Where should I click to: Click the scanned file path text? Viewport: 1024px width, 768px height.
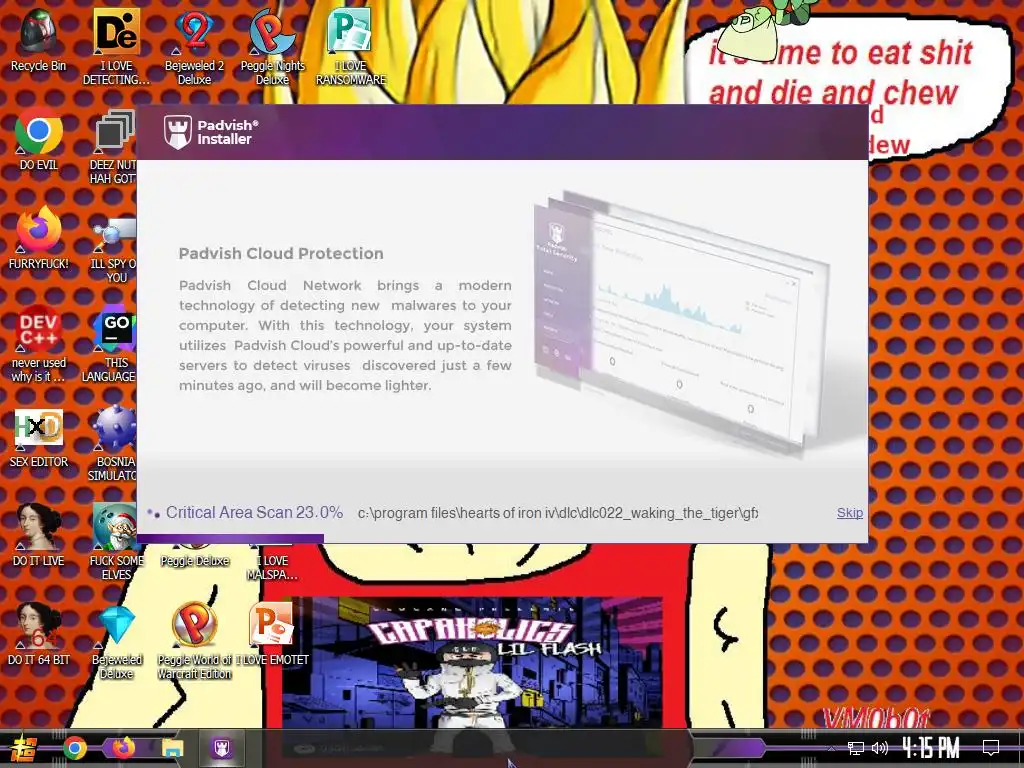pos(558,513)
